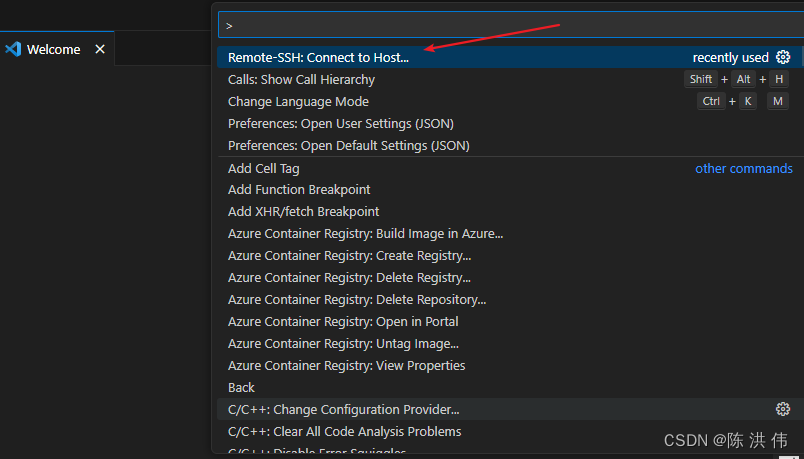Image resolution: width=804 pixels, height=459 pixels.
Task: Click the VS Code icon on Welcome tab
Action: pos(13,49)
